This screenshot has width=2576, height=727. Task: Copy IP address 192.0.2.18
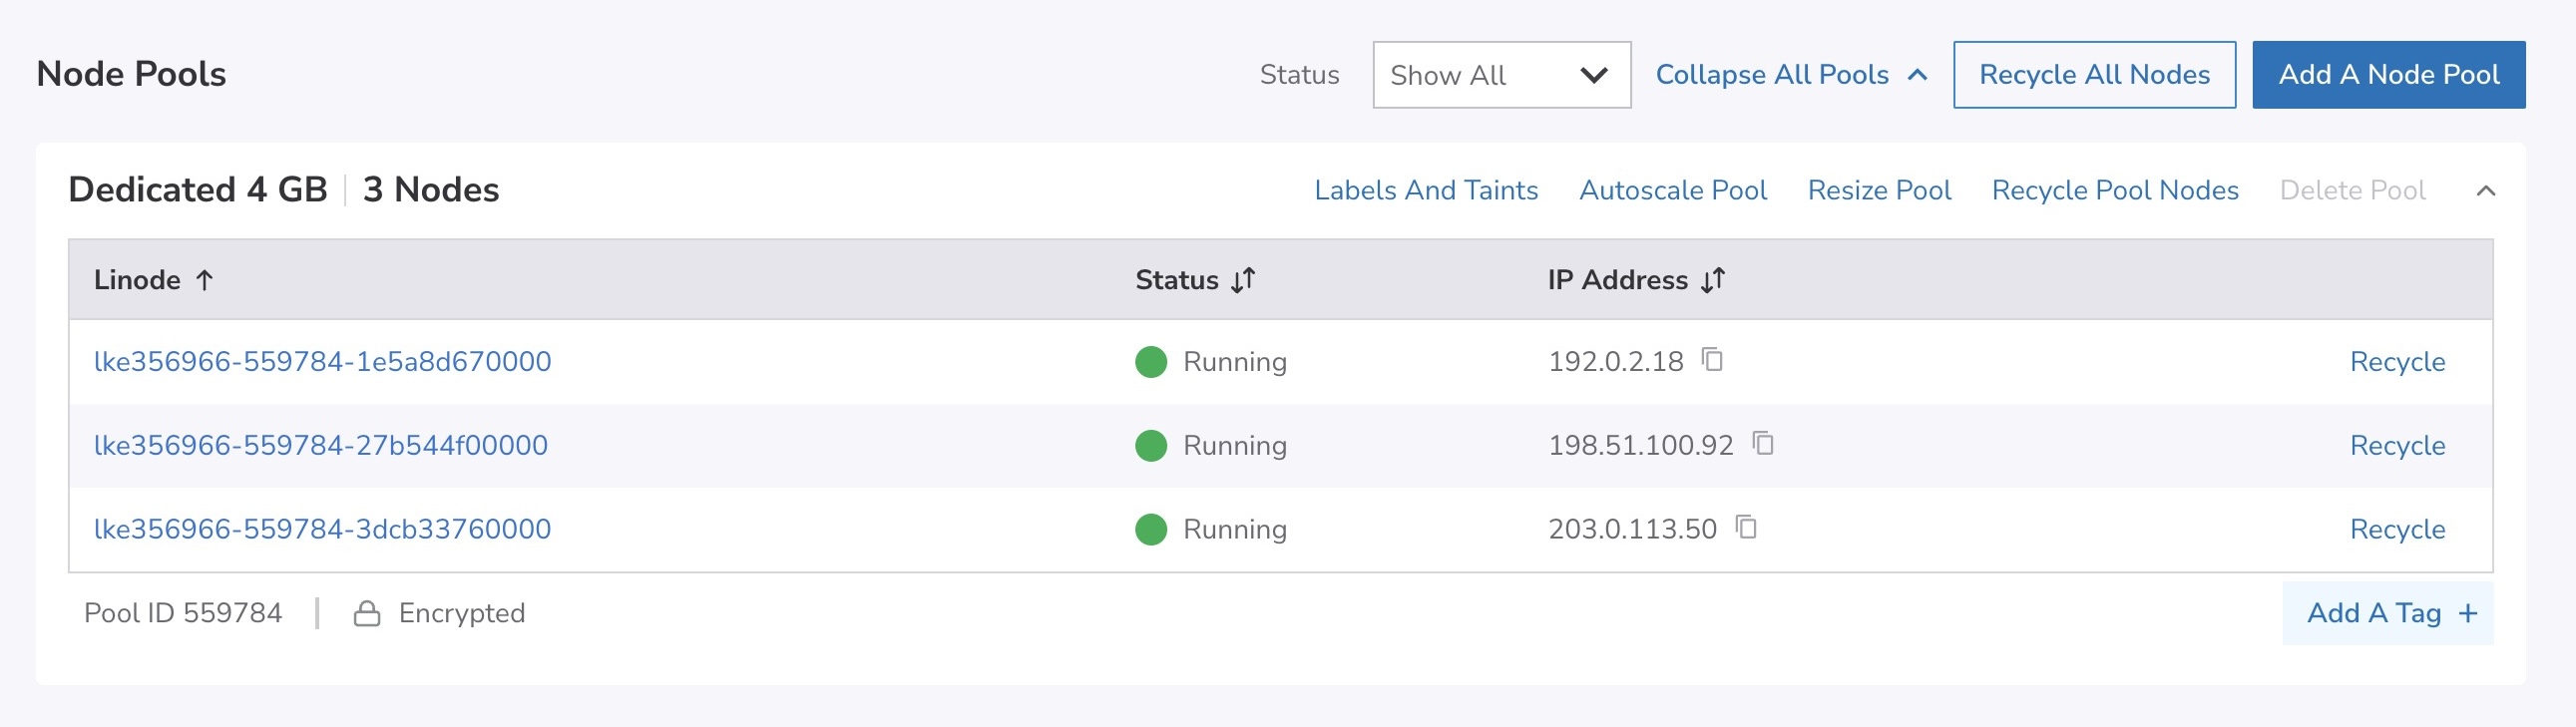(1712, 360)
